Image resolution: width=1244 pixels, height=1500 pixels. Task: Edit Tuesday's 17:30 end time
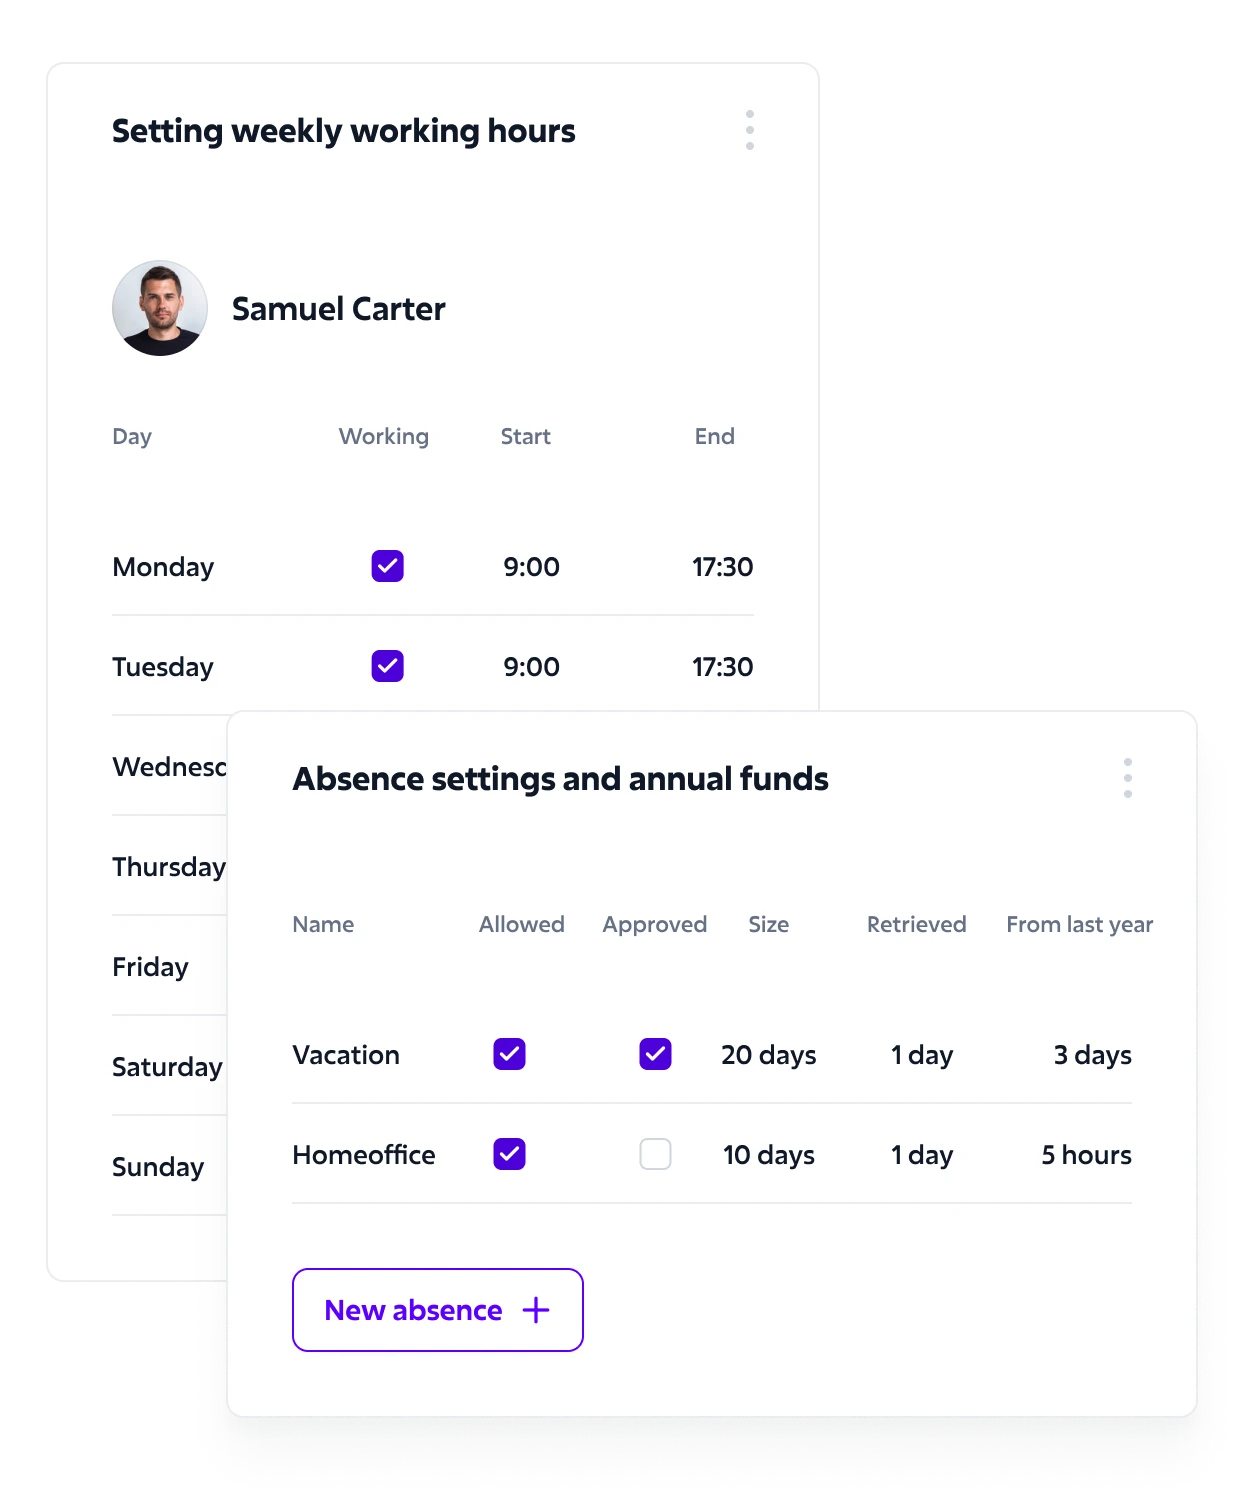(723, 667)
